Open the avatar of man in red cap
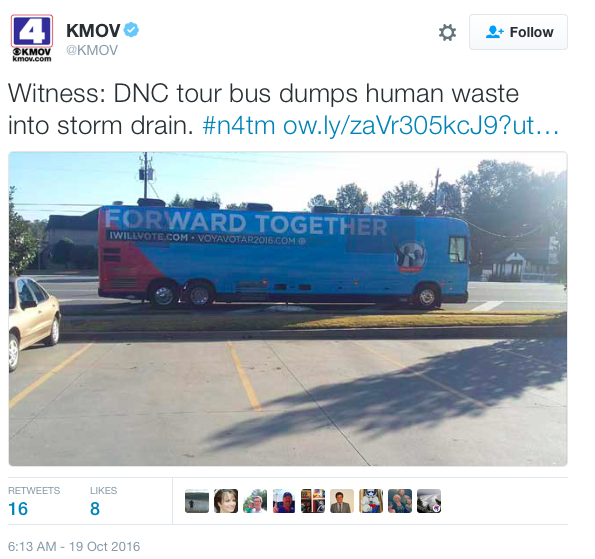 click(284, 501)
